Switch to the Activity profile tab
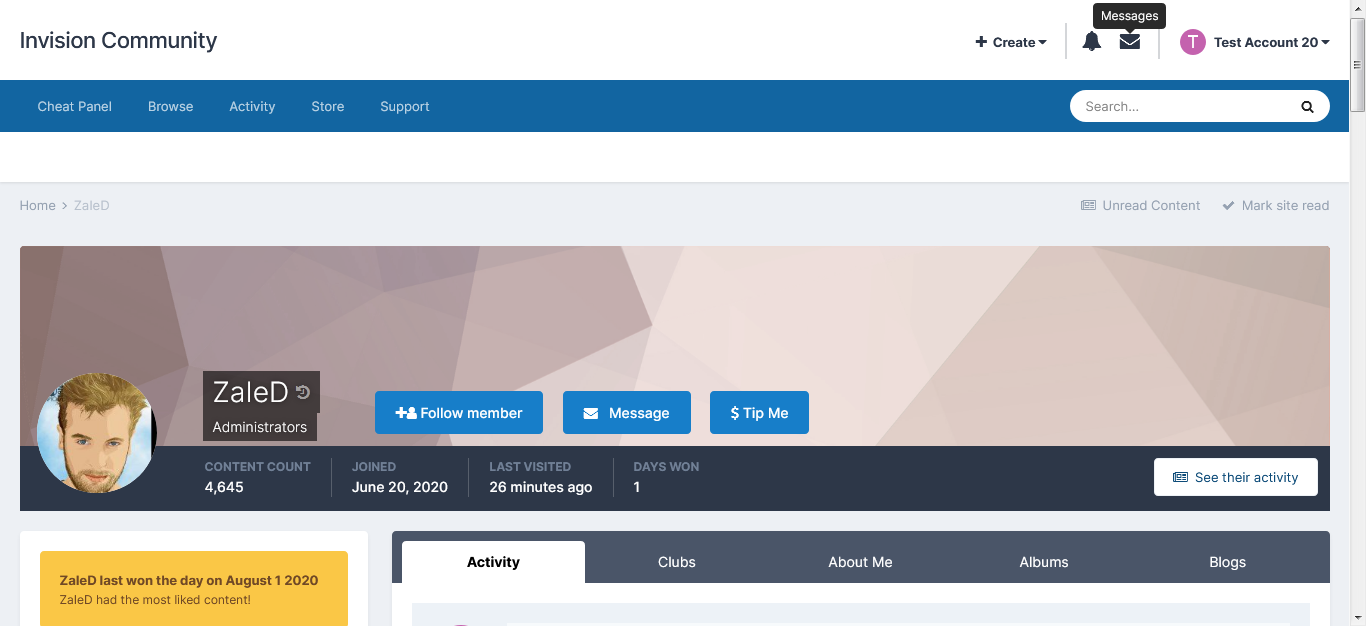 493,562
